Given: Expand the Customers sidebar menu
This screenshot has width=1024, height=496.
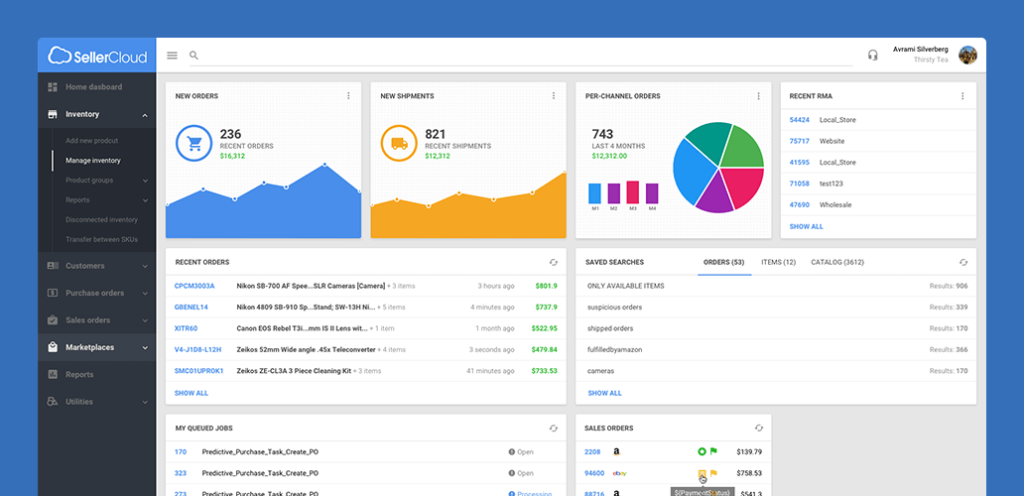Looking at the screenshot, I should tap(145, 266).
